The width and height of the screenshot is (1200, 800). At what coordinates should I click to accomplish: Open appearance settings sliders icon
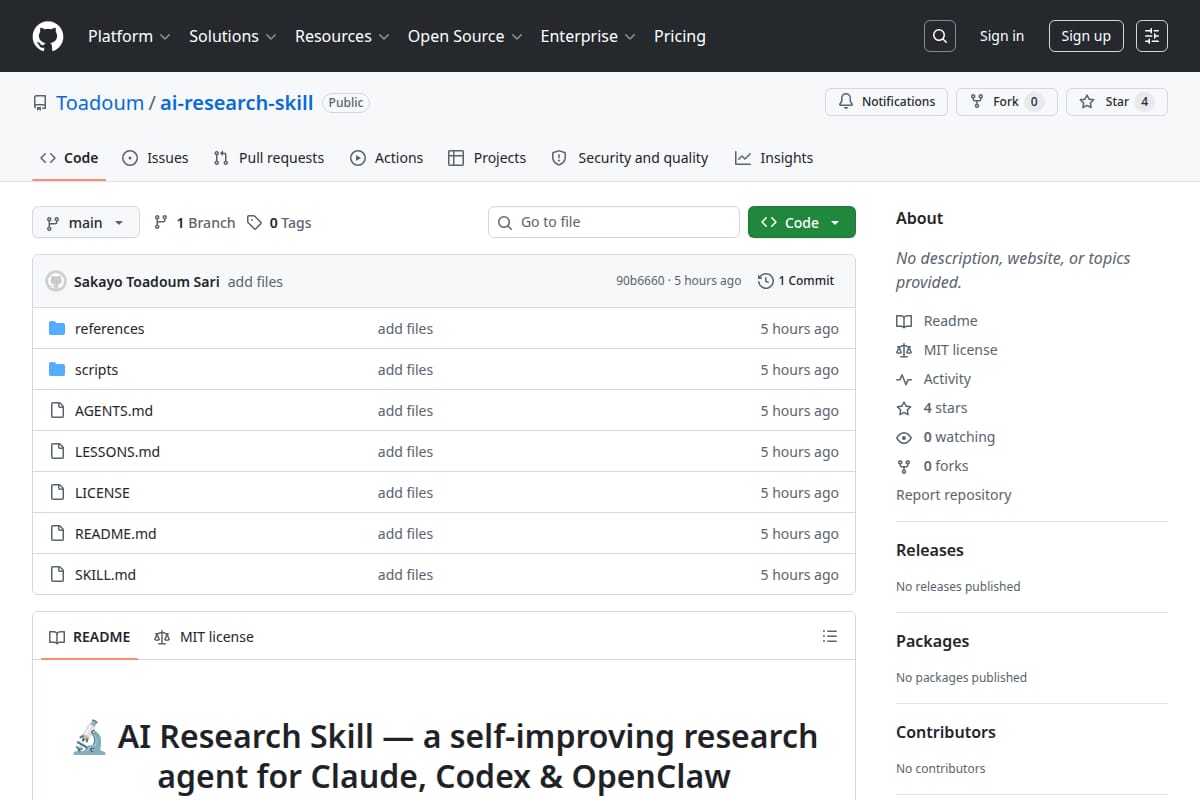coord(1152,36)
